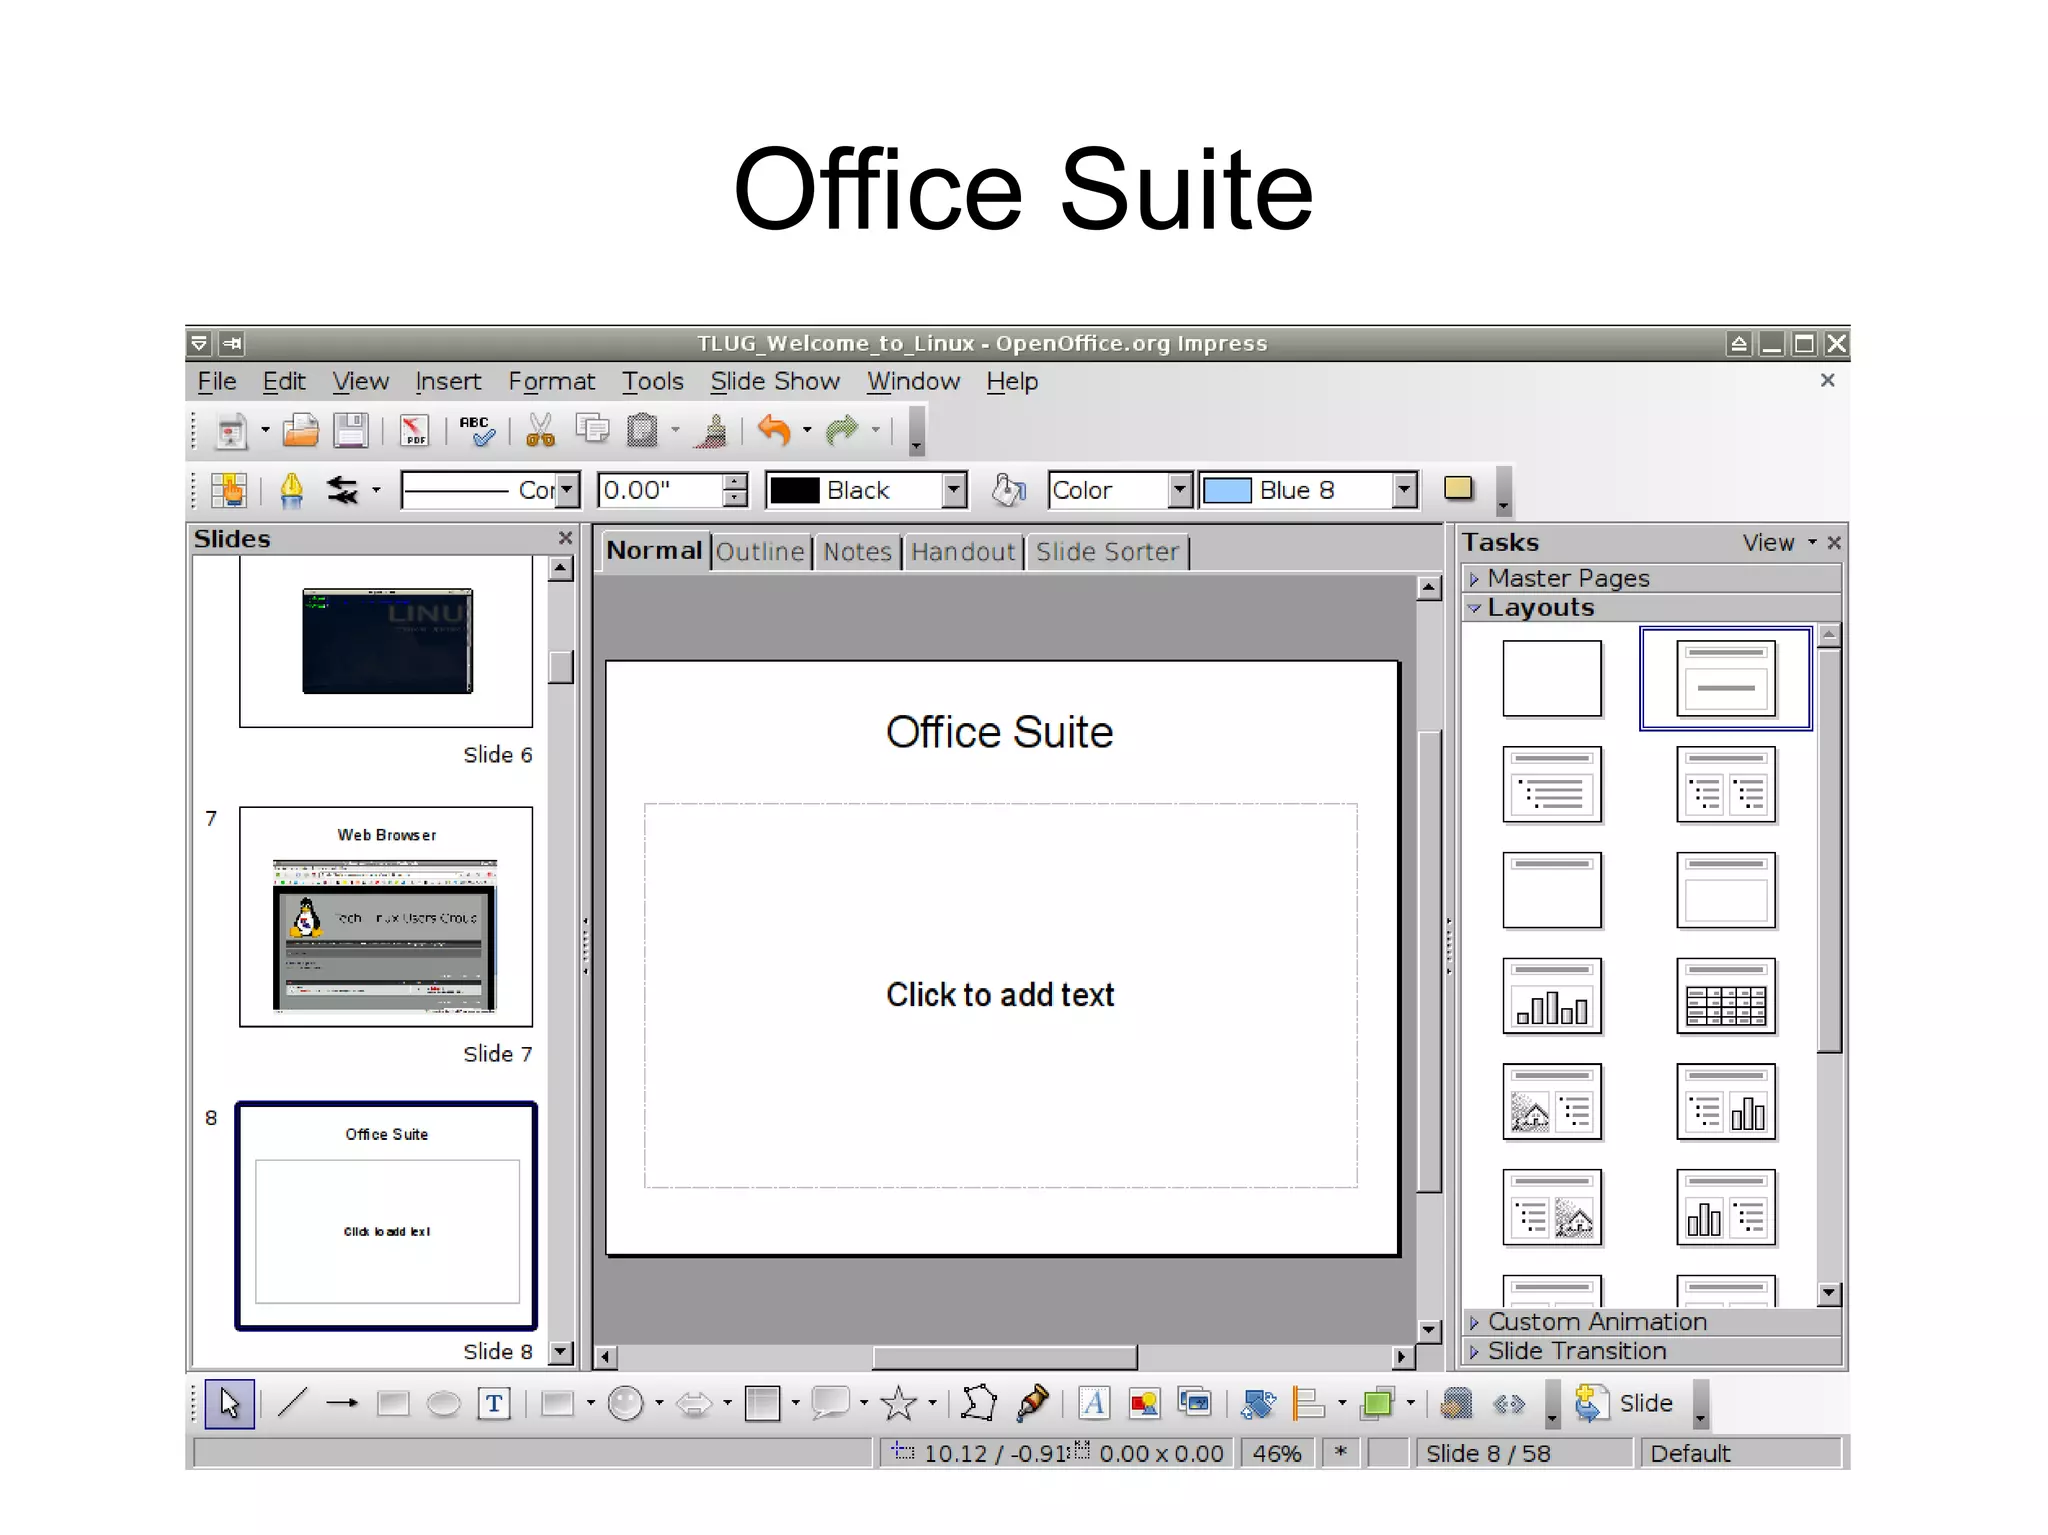Viewport: 2048px width, 1535px height.
Task: Export directly as PDF icon
Action: (414, 431)
